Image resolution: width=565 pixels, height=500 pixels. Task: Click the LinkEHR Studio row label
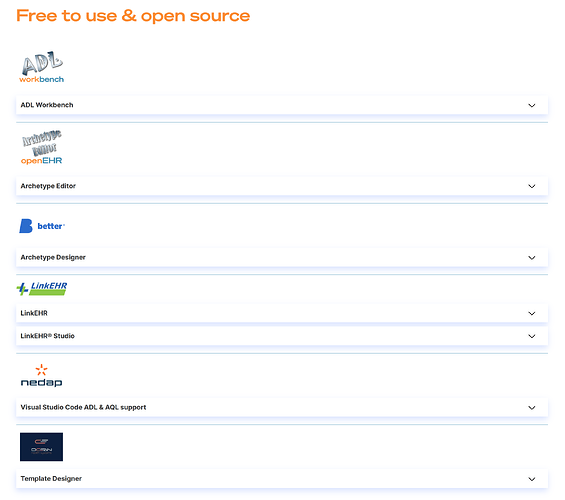[48, 336]
